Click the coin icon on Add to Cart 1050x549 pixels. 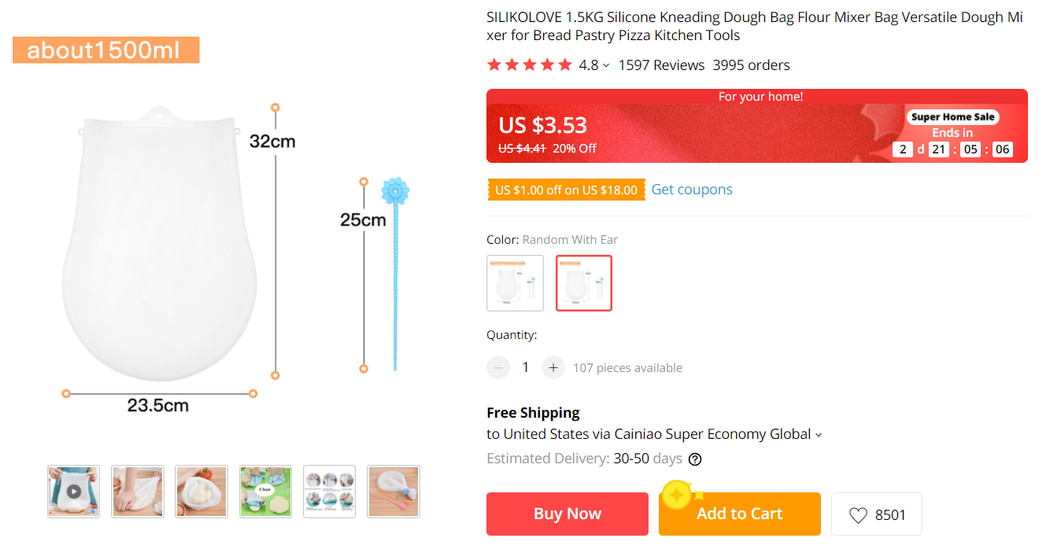[677, 494]
